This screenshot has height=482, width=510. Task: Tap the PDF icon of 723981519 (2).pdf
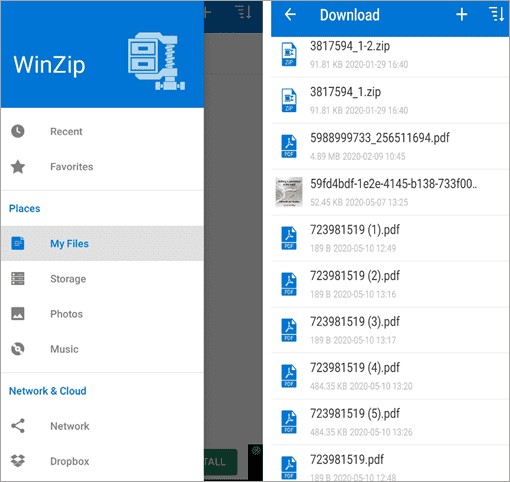pyautogui.click(x=289, y=284)
